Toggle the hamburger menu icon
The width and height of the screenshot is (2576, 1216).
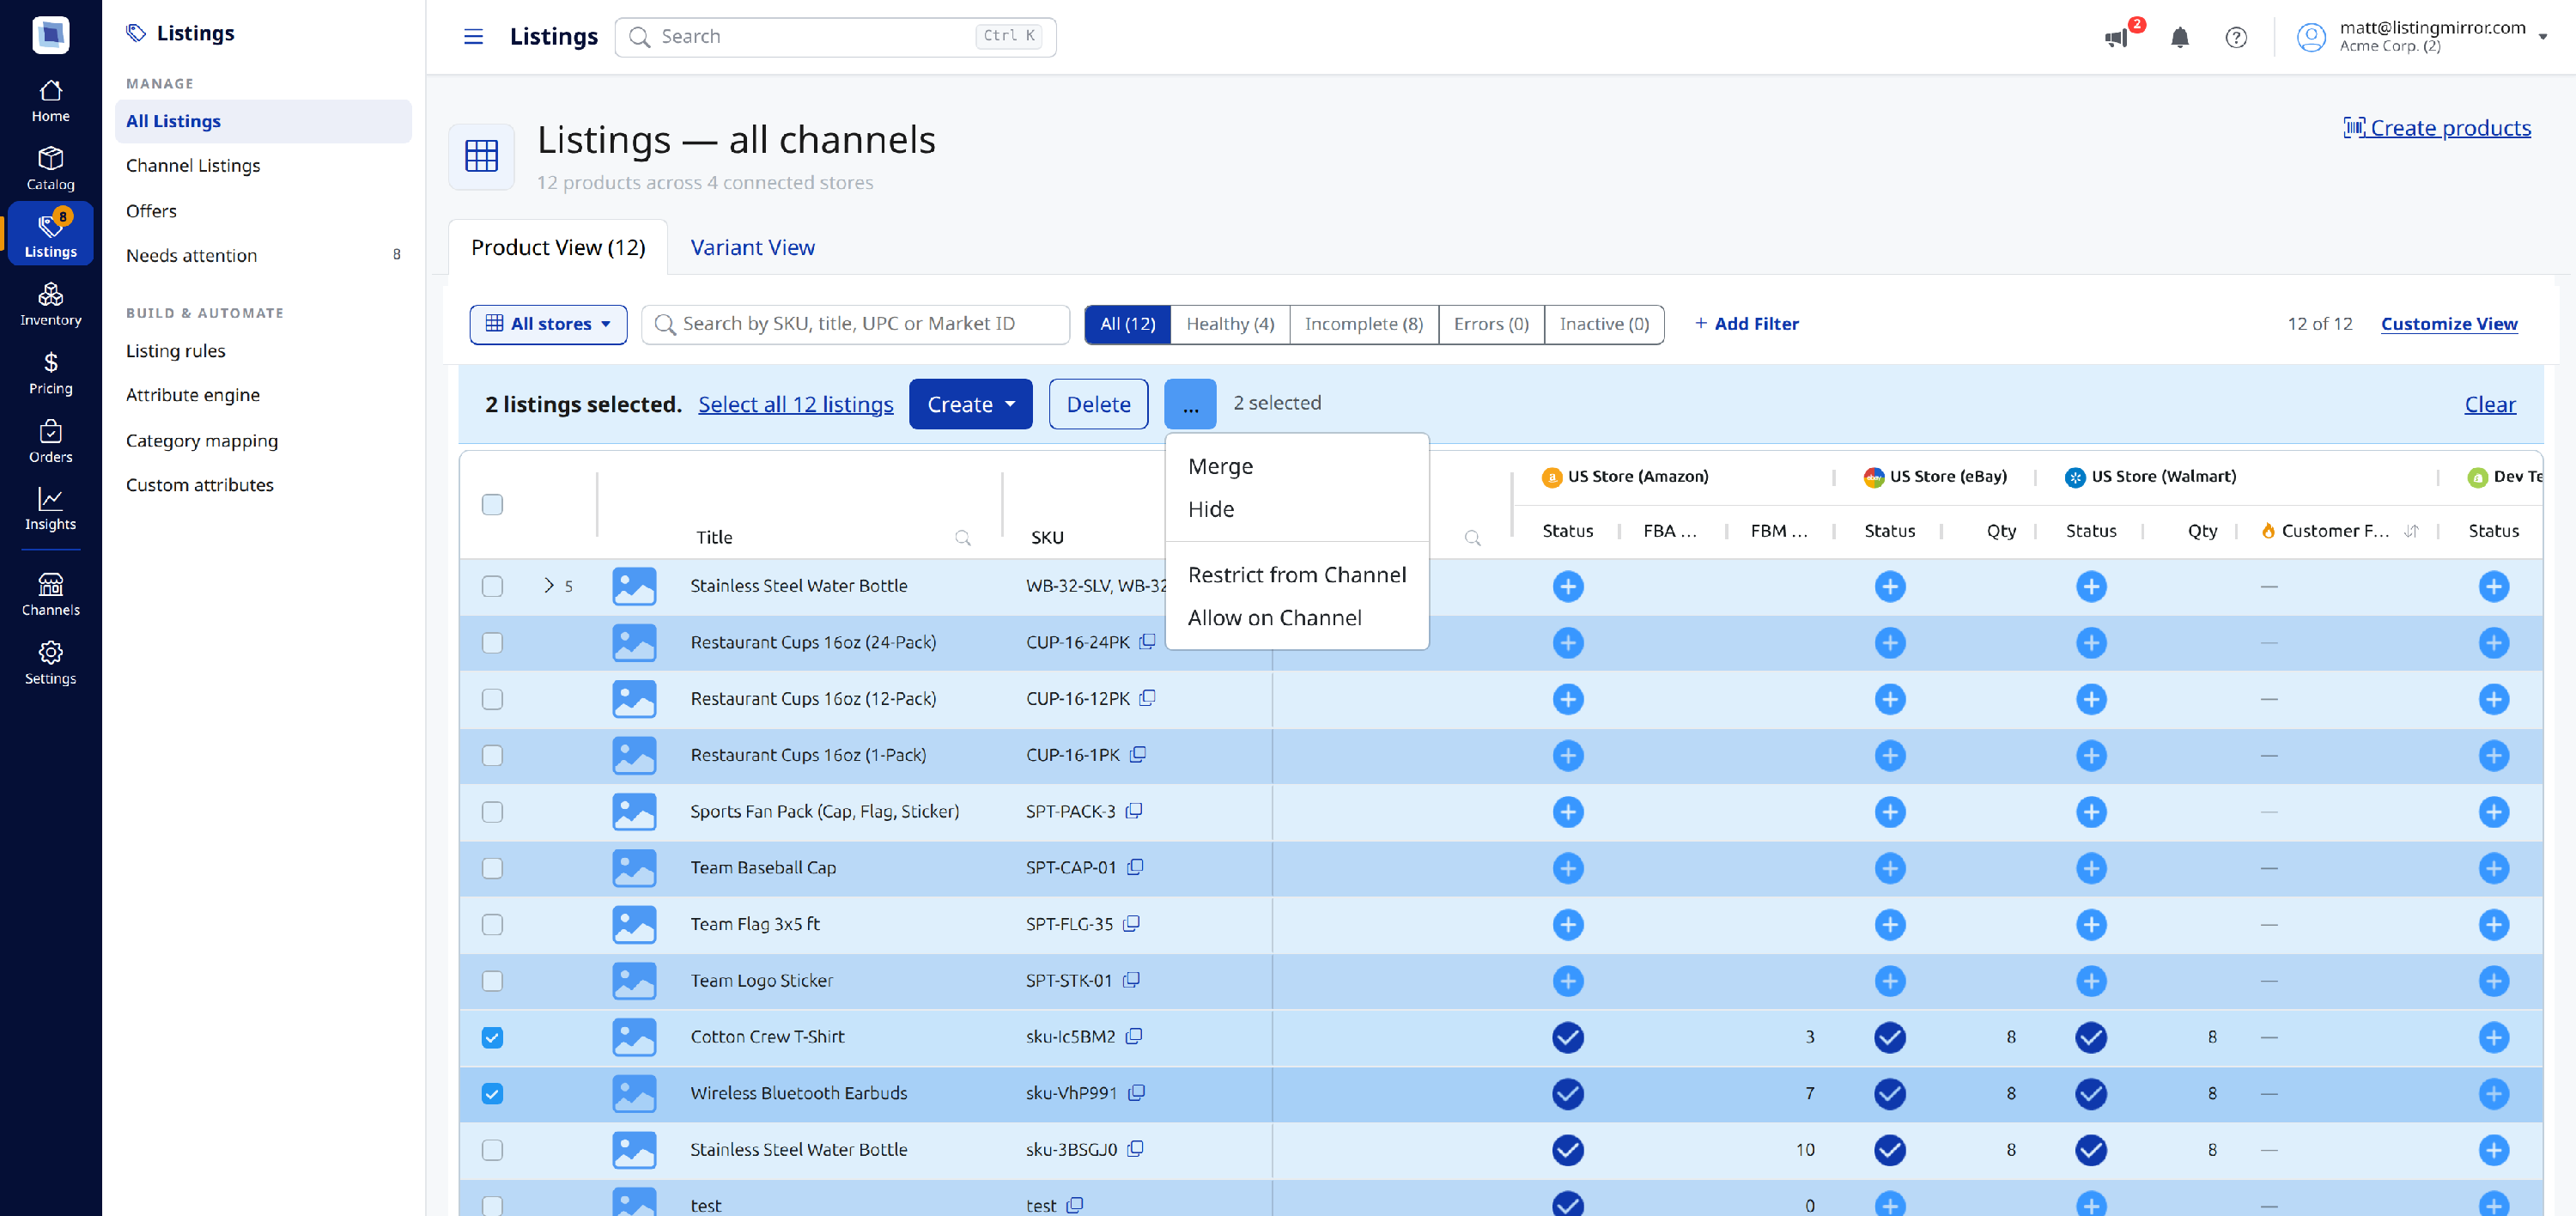pyautogui.click(x=473, y=37)
